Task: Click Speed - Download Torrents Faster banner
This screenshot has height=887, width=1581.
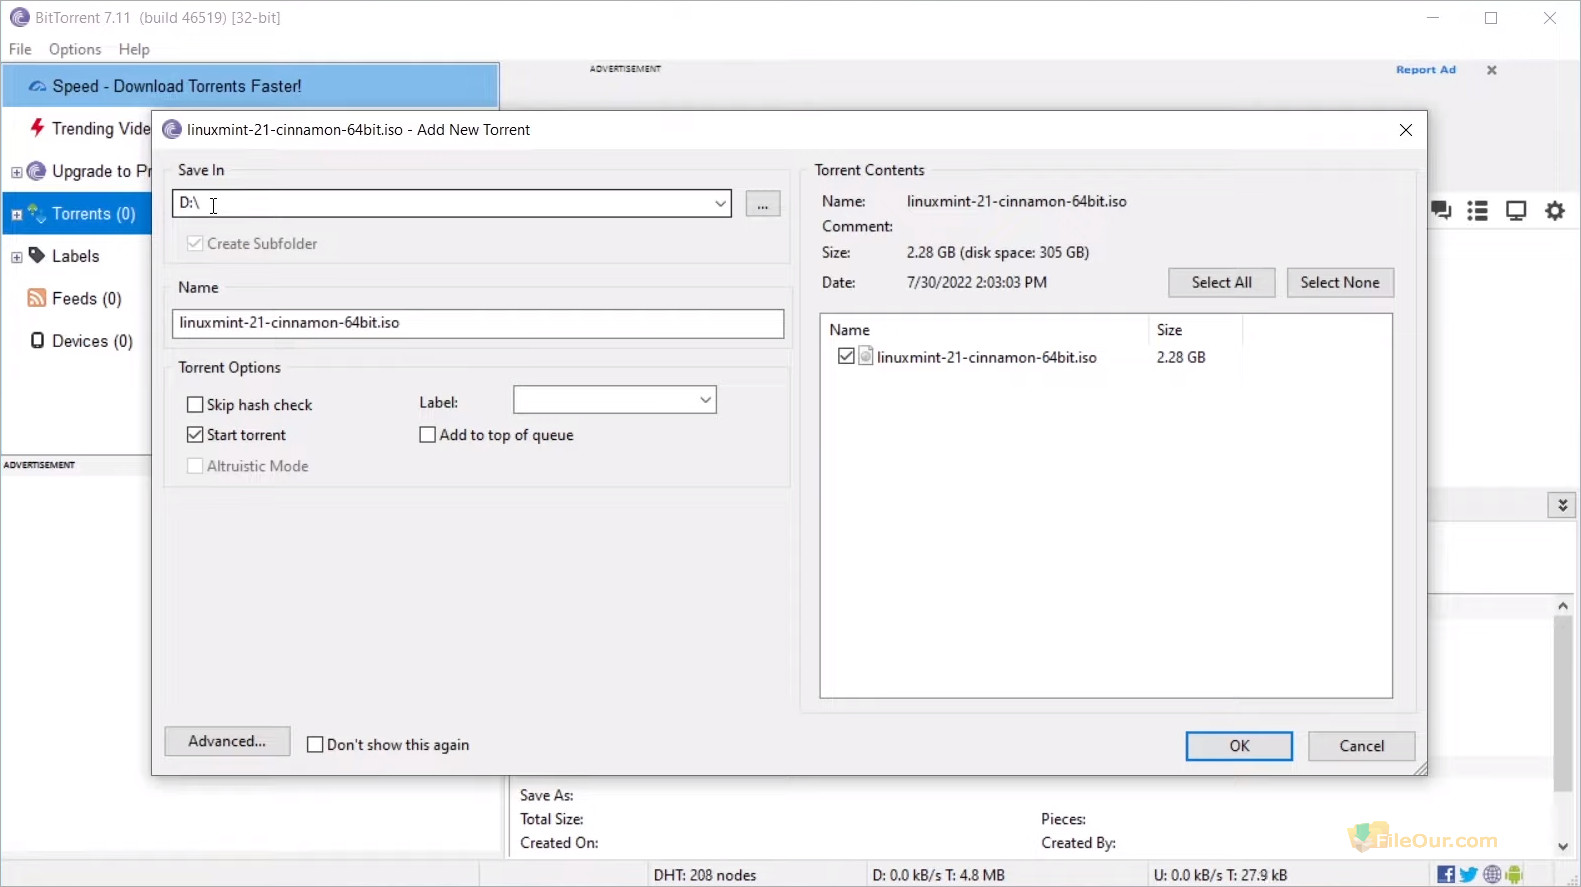Action: tap(250, 86)
